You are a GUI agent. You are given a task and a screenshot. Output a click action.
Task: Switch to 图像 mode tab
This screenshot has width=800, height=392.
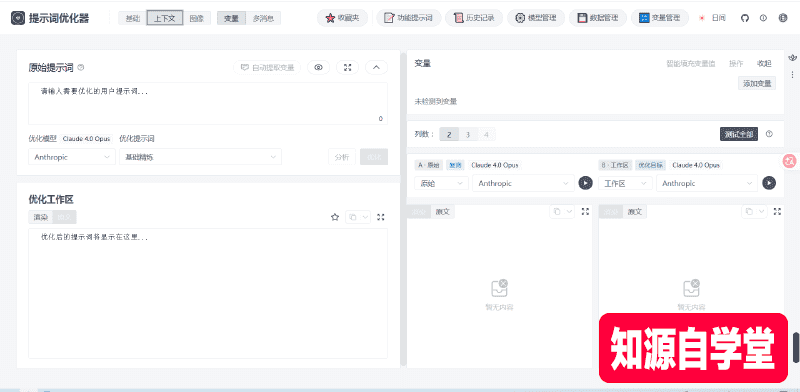[196, 18]
